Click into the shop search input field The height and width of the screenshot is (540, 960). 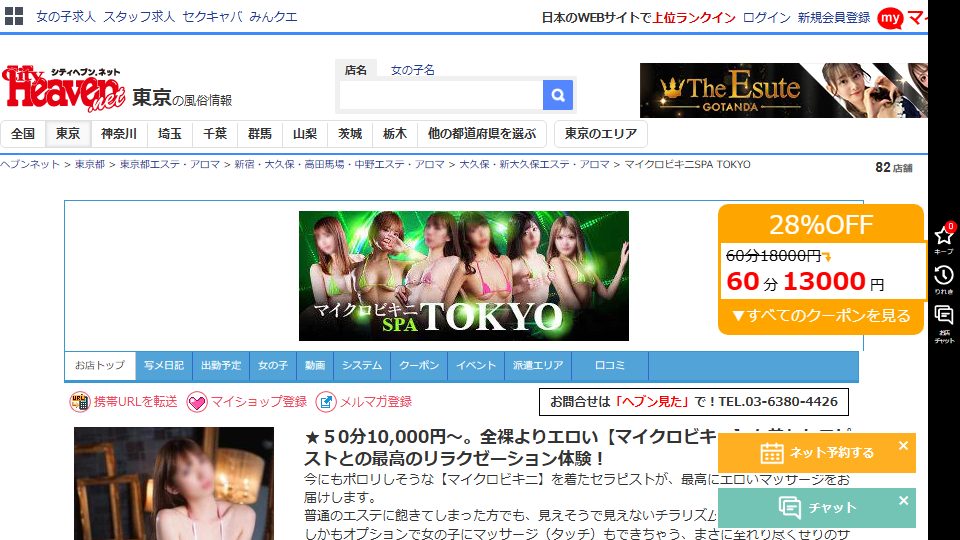click(441, 95)
